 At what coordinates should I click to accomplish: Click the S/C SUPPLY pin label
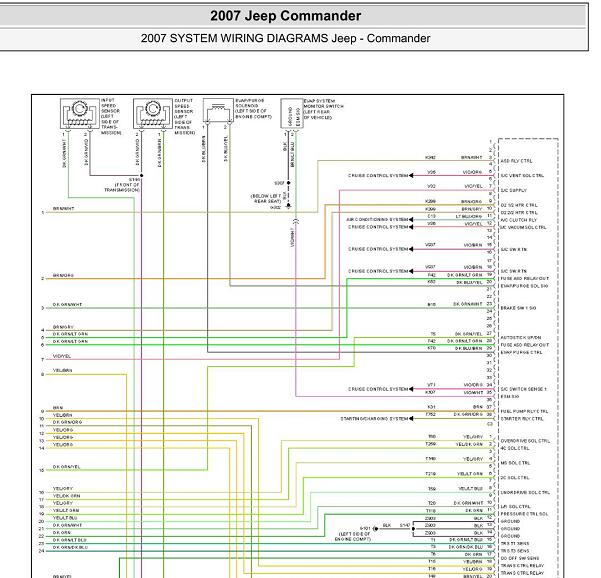514,190
